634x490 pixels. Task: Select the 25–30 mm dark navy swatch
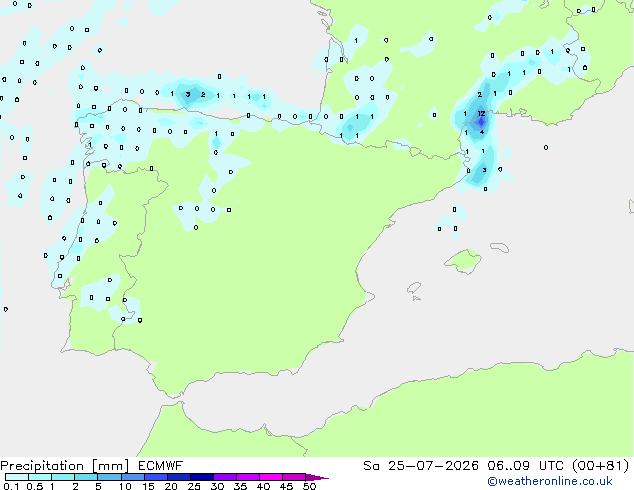(x=202, y=477)
